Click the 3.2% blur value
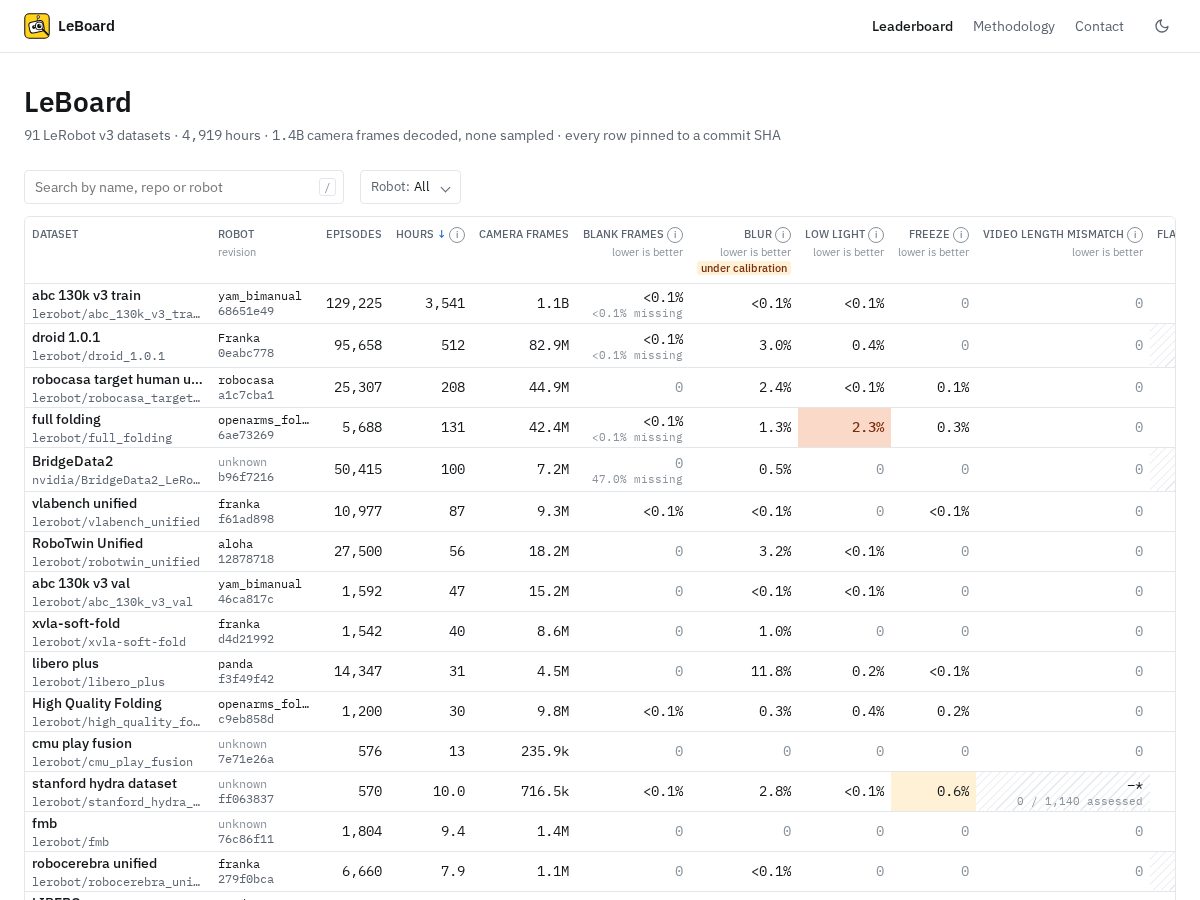This screenshot has height=900, width=1200. point(775,551)
